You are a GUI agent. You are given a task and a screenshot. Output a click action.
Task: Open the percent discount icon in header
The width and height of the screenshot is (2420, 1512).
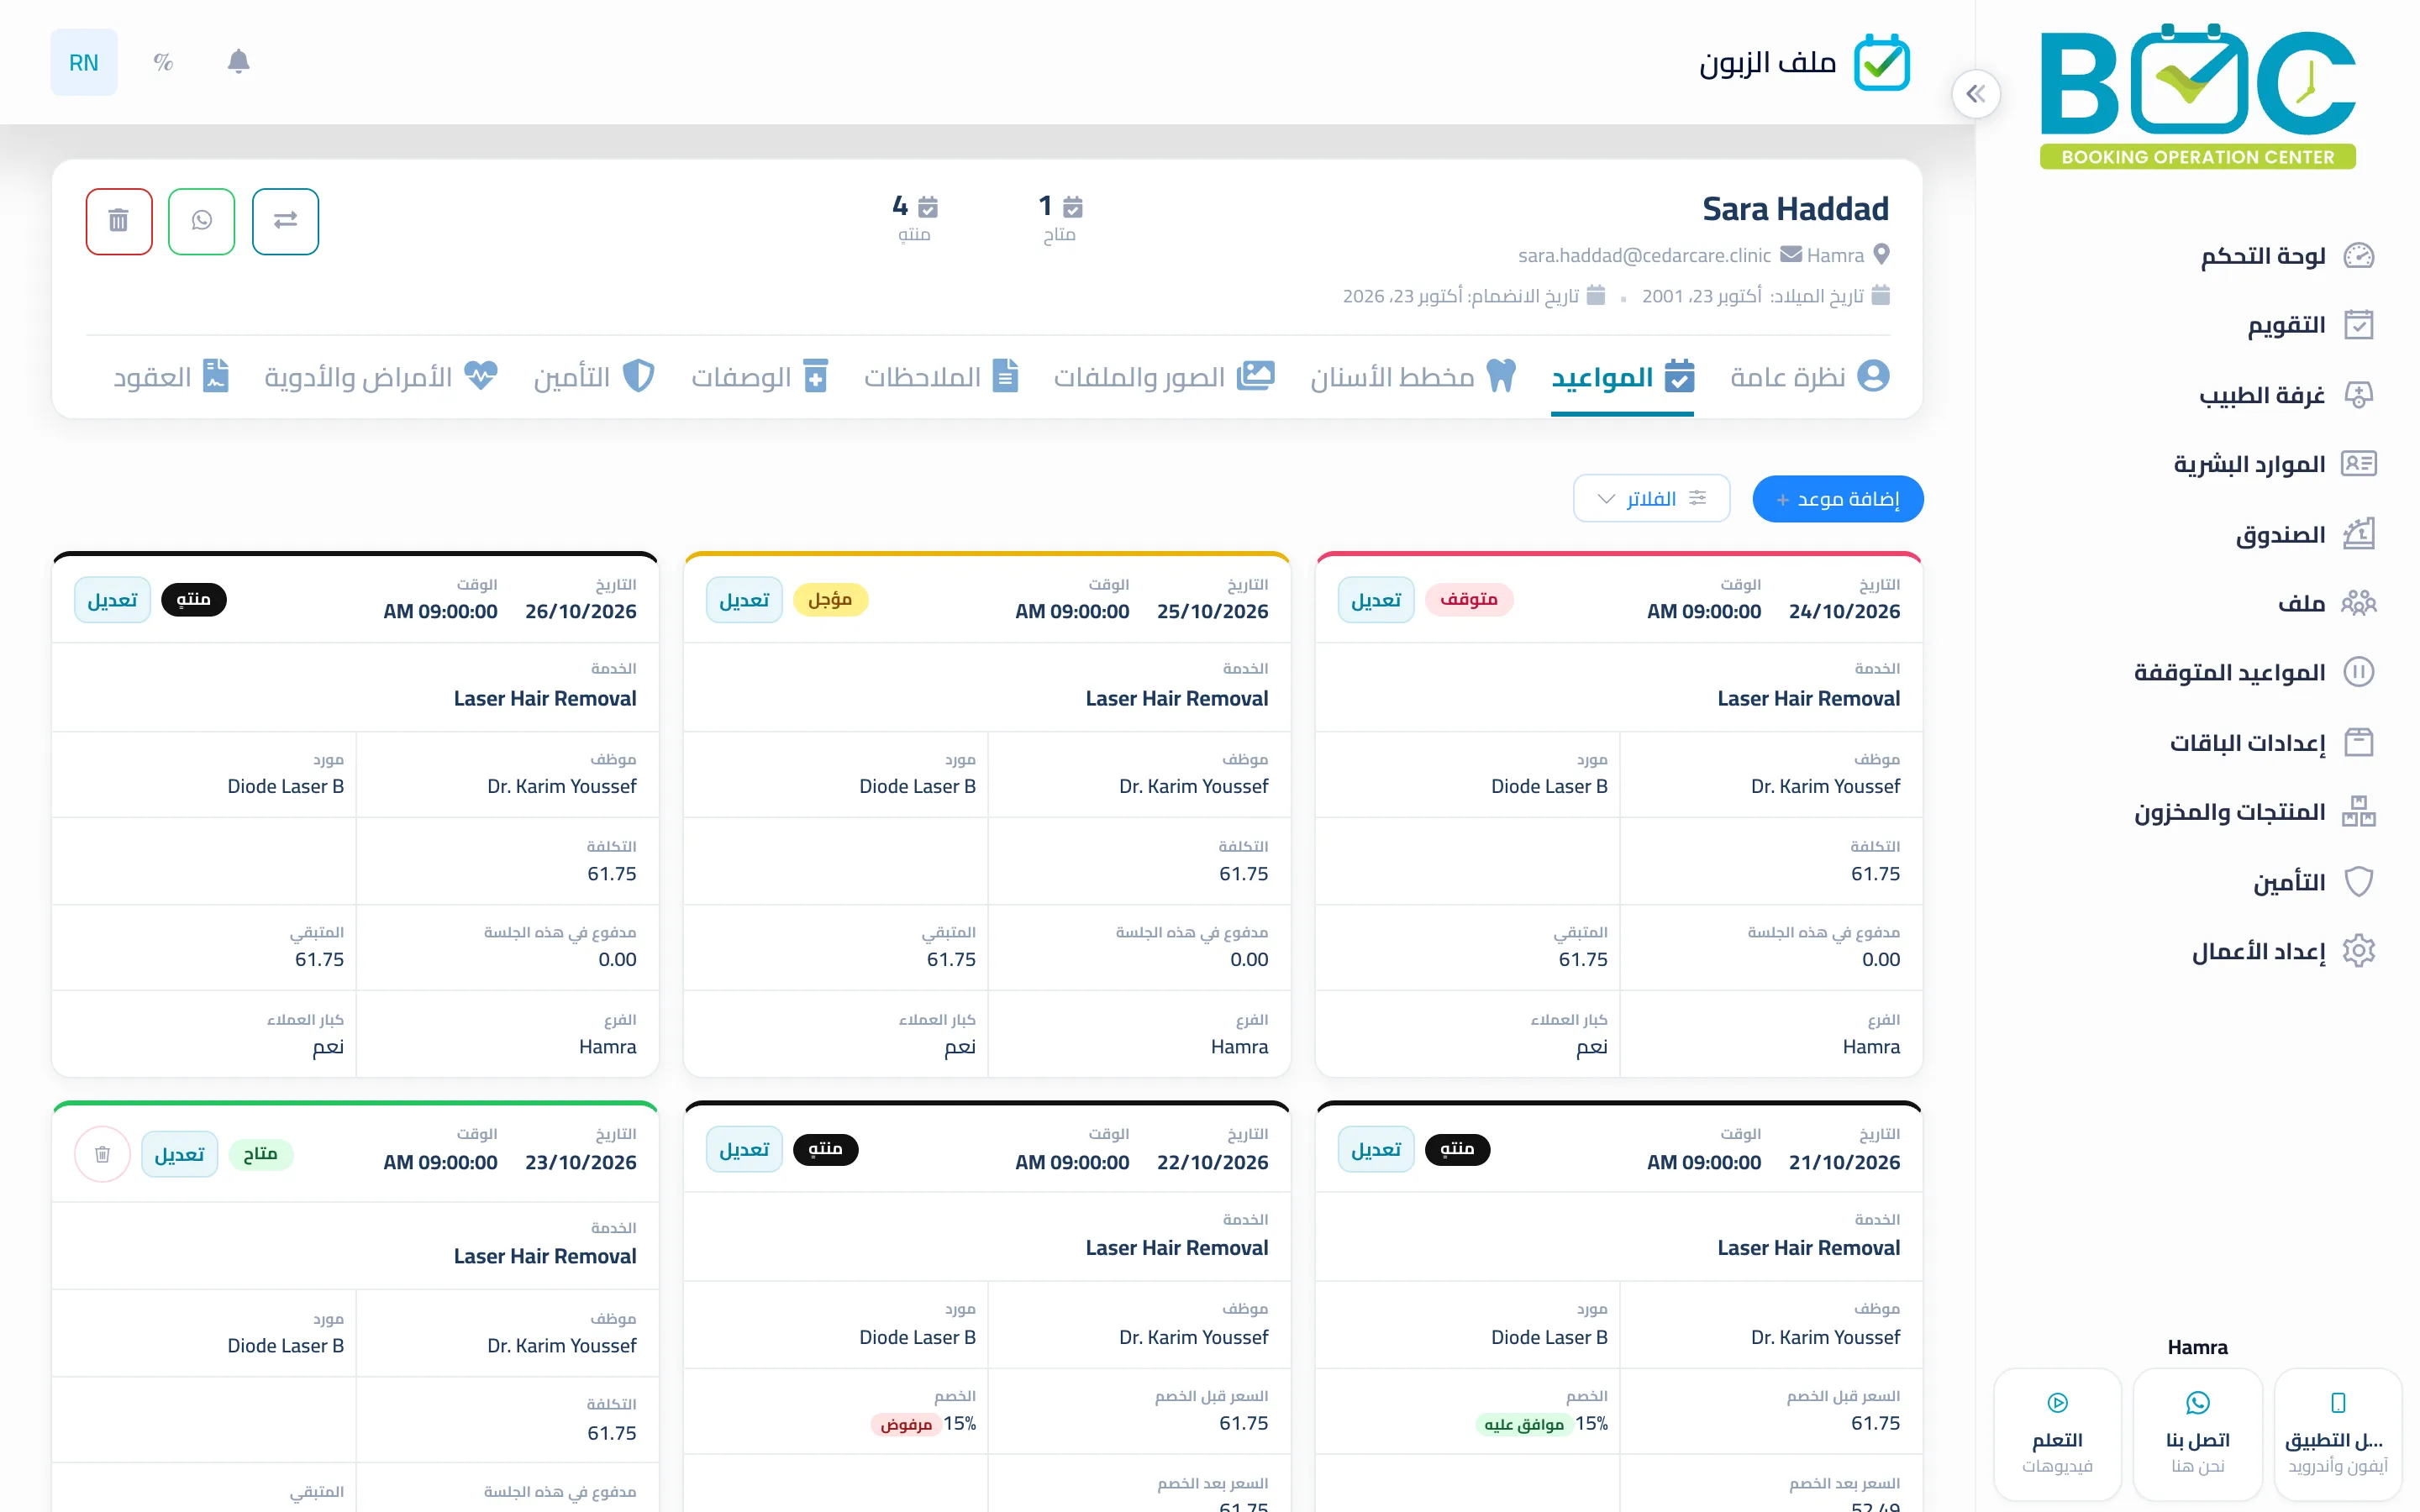pos(163,62)
